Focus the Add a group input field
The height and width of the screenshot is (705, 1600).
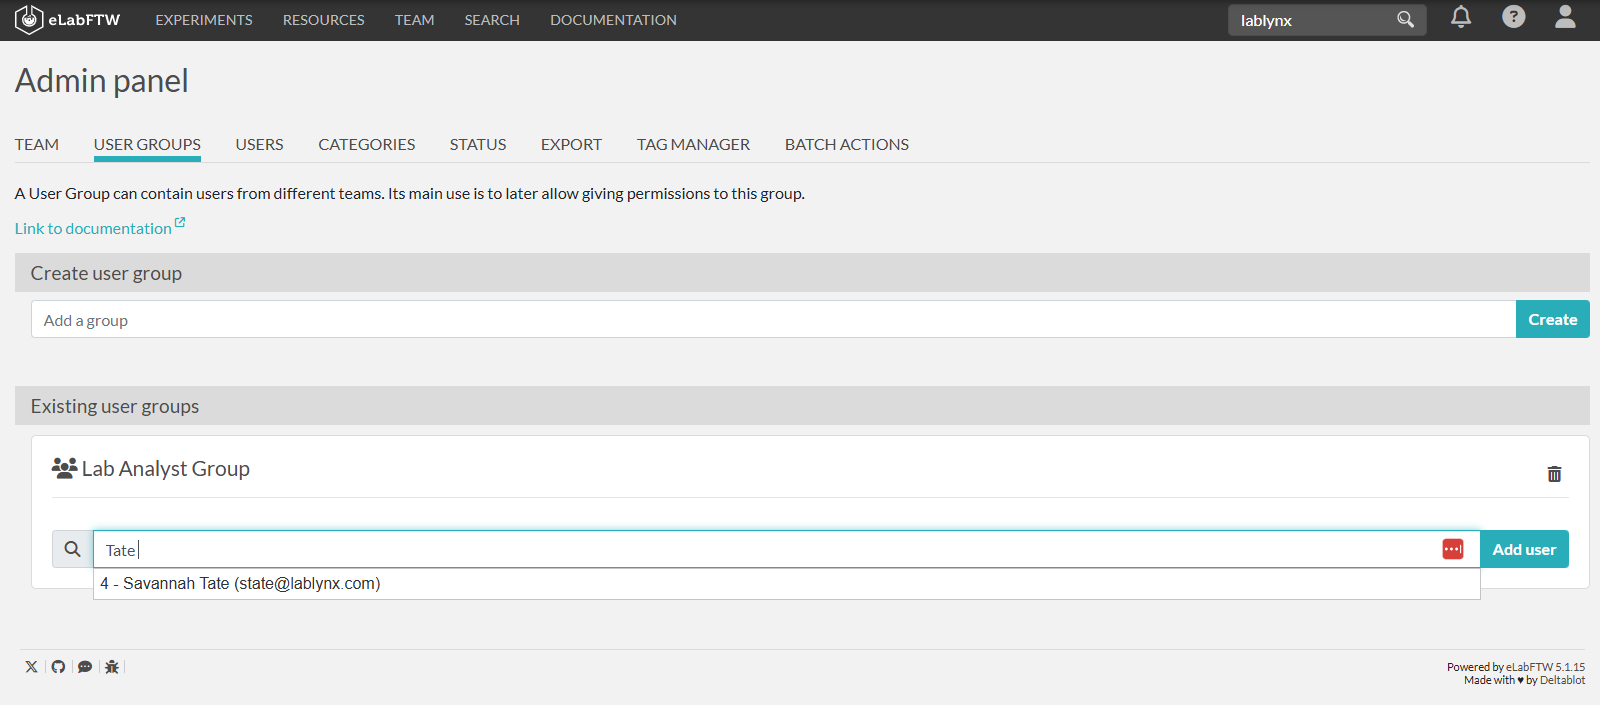click(772, 320)
